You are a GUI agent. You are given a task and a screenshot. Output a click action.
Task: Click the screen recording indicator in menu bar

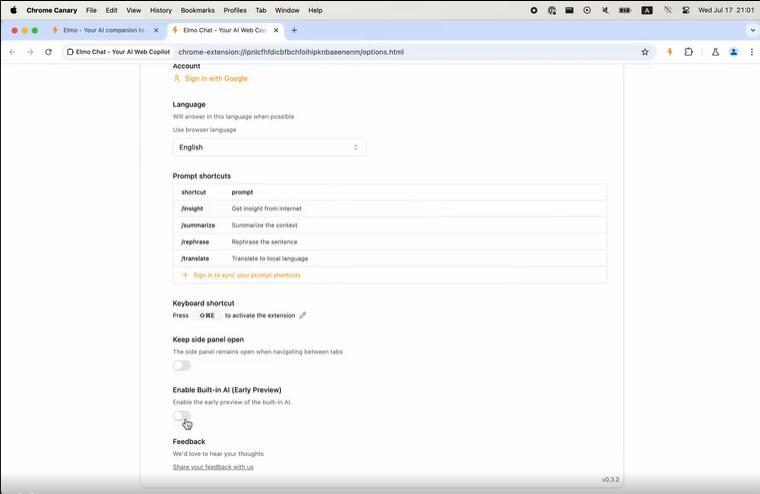click(534, 10)
